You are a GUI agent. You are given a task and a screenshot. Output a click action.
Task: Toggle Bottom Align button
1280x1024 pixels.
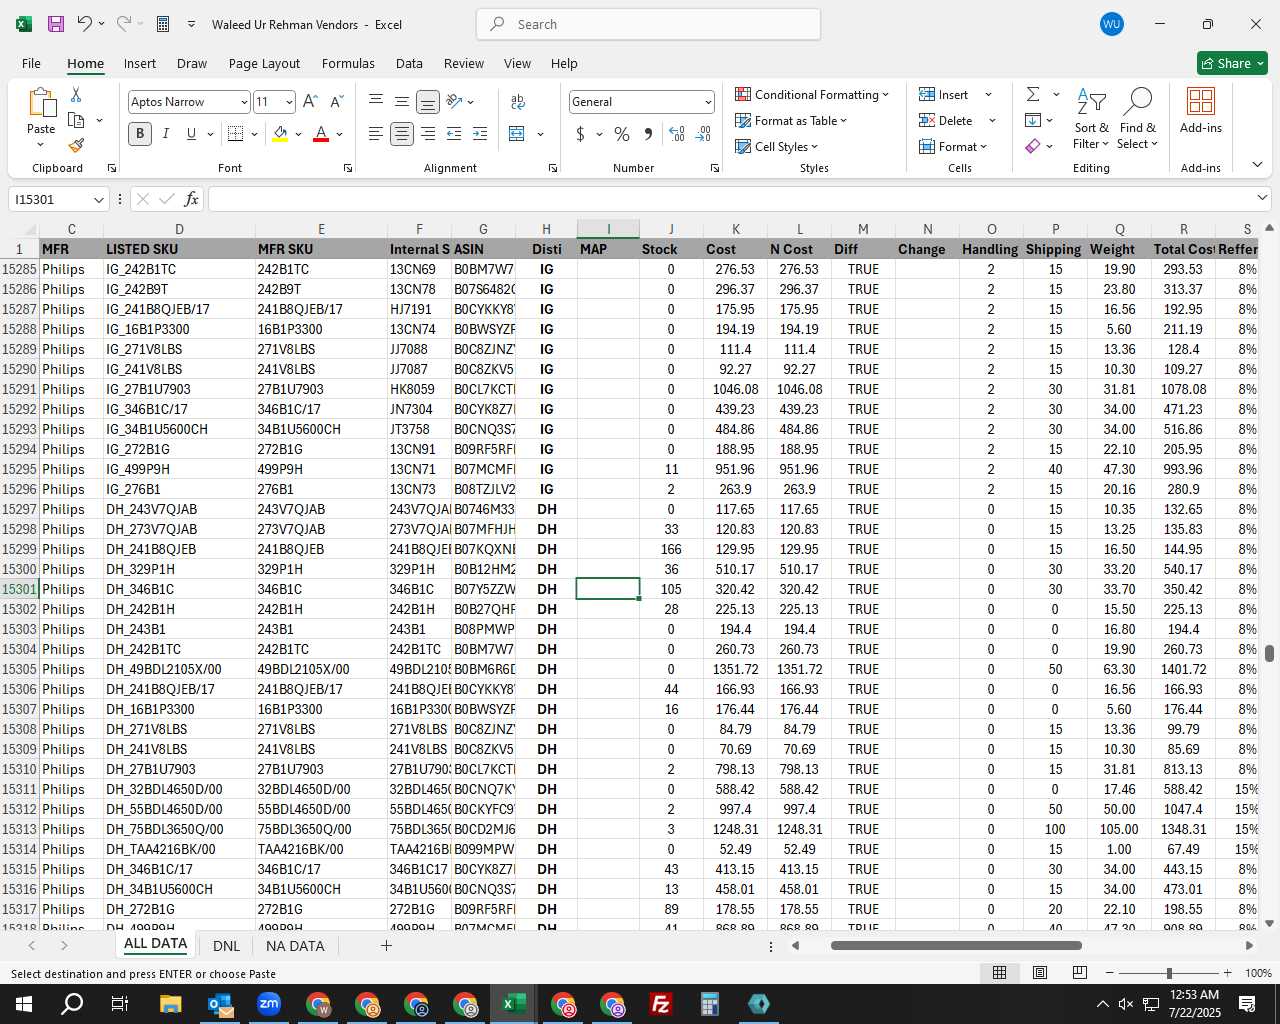428,102
